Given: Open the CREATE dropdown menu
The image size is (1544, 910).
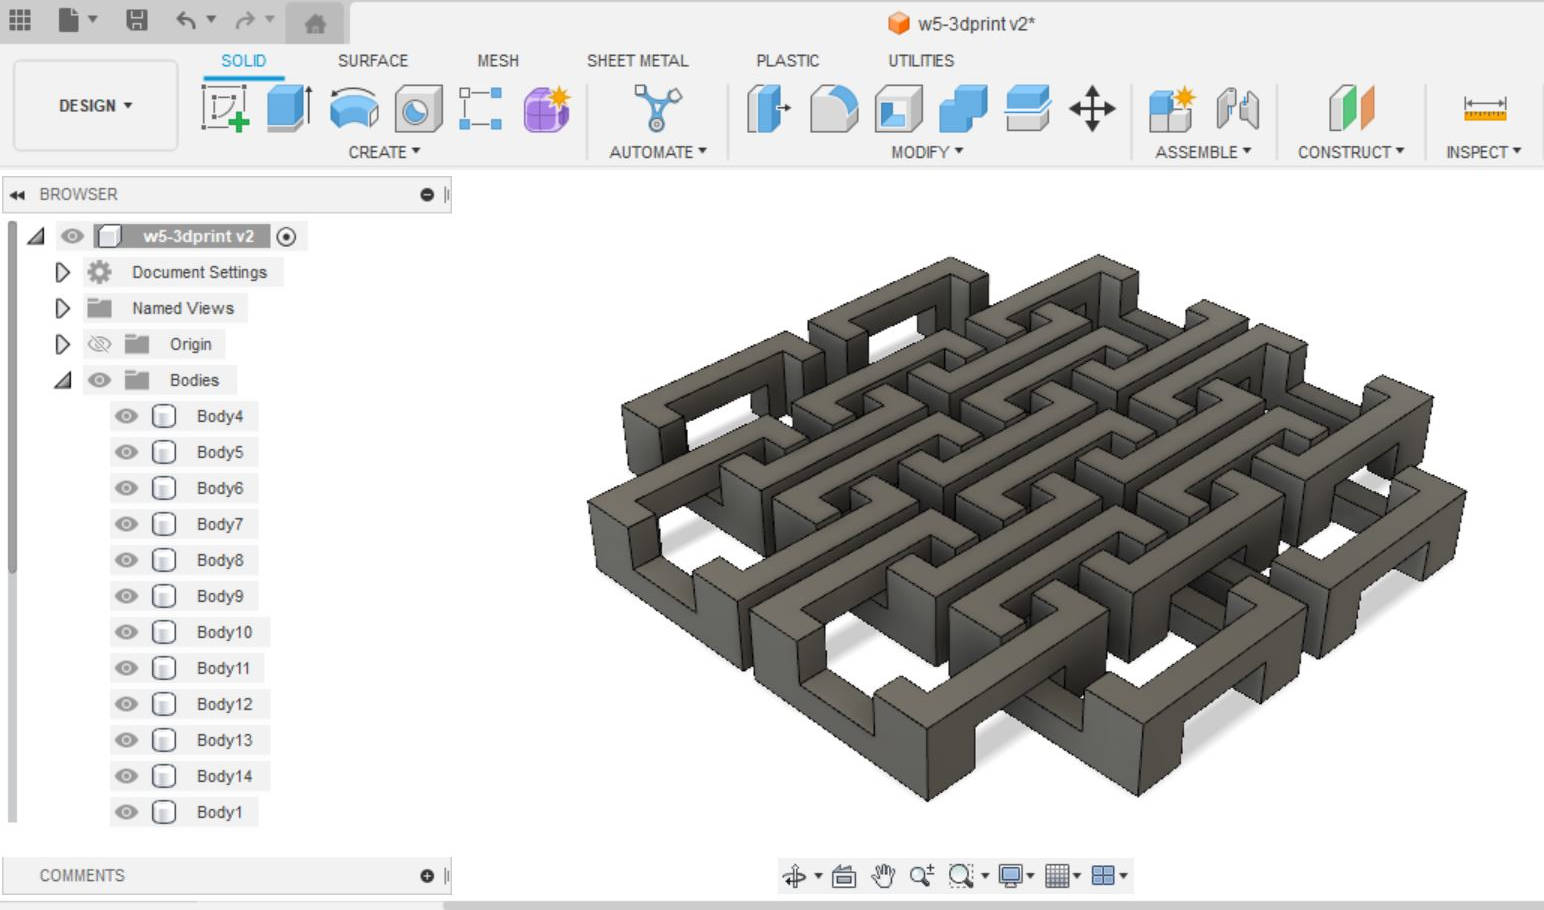Looking at the screenshot, I should [384, 152].
